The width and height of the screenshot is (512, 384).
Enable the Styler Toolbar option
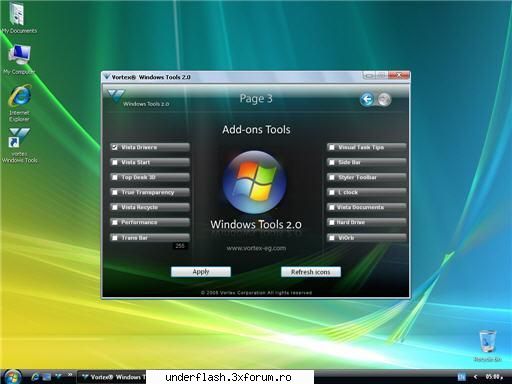pyautogui.click(x=332, y=177)
